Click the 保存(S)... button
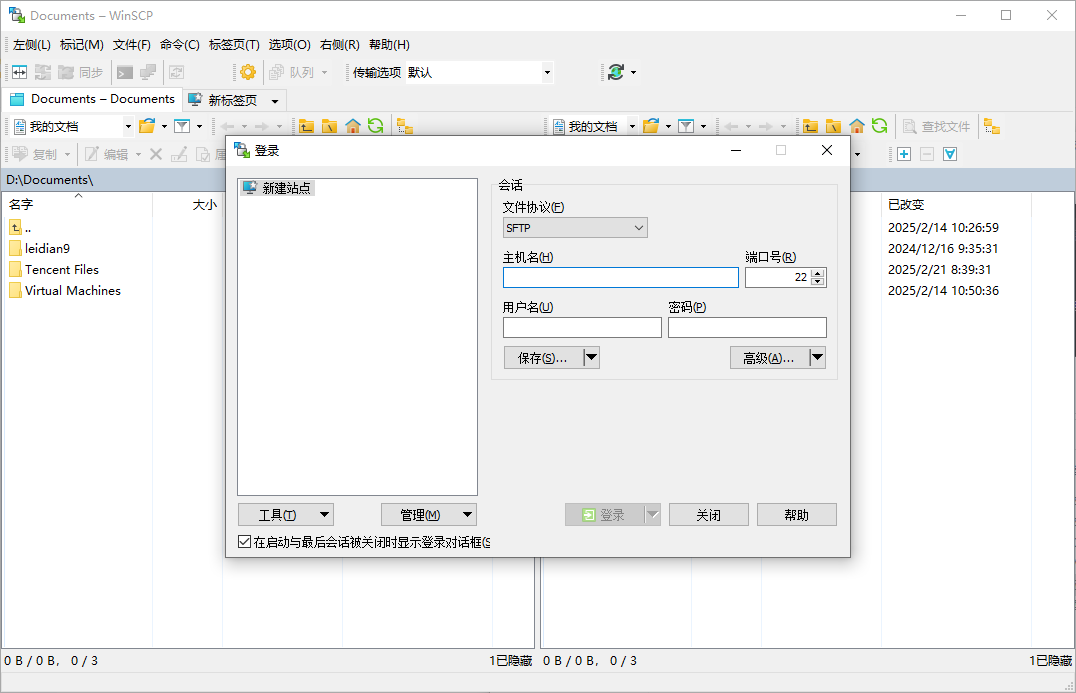 pos(543,357)
